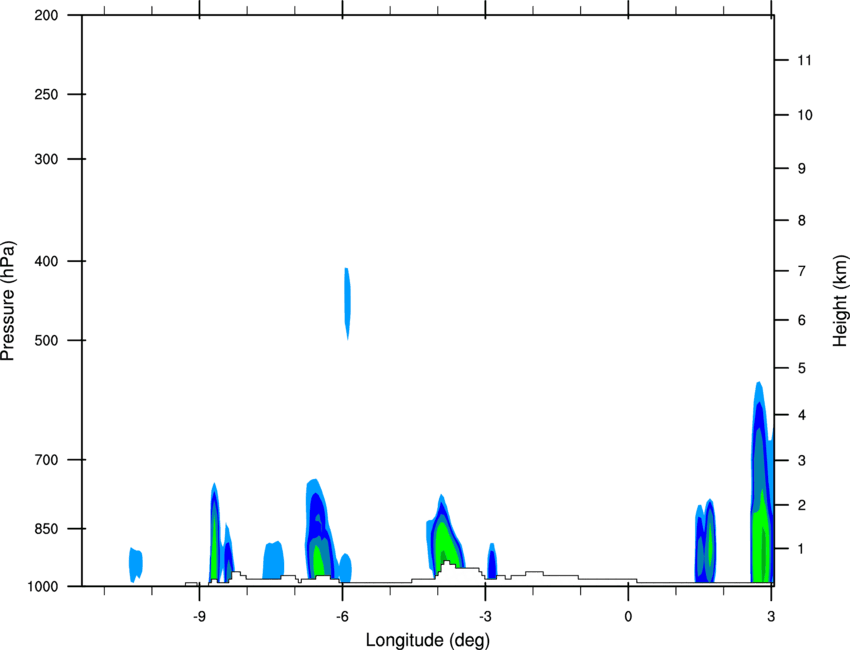This screenshot has width=850, height=650.
Task: Click the Height (km) axis title
Action: pos(841,300)
